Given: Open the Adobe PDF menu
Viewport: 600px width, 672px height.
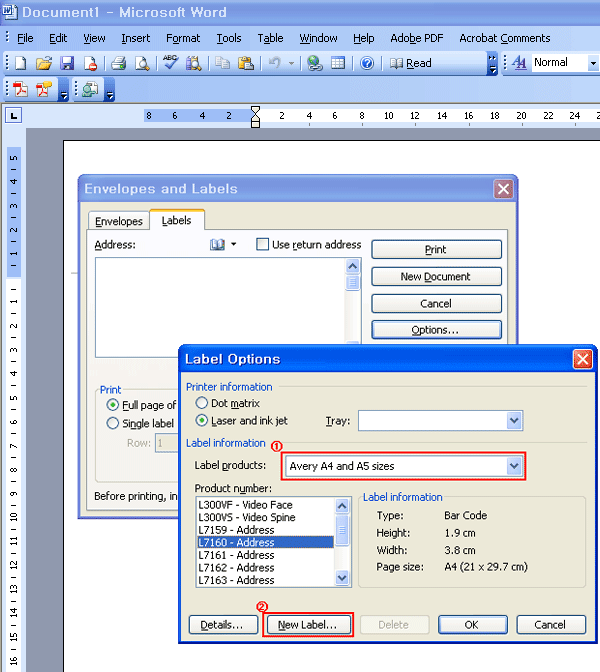Looking at the screenshot, I should point(417,38).
